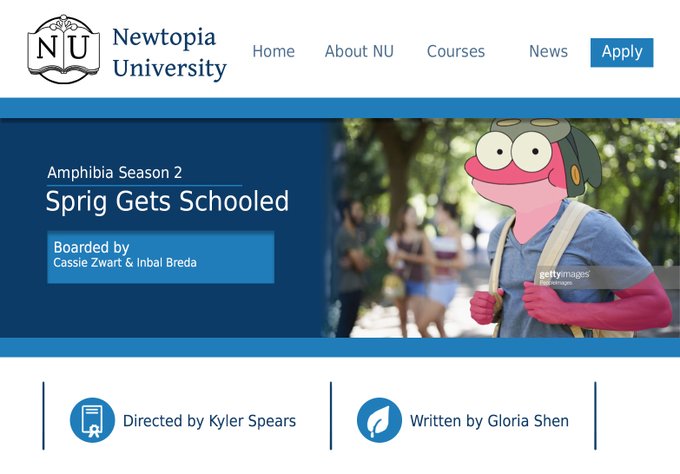Click Written by Gloria Shen text
680x474 pixels.
point(489,421)
